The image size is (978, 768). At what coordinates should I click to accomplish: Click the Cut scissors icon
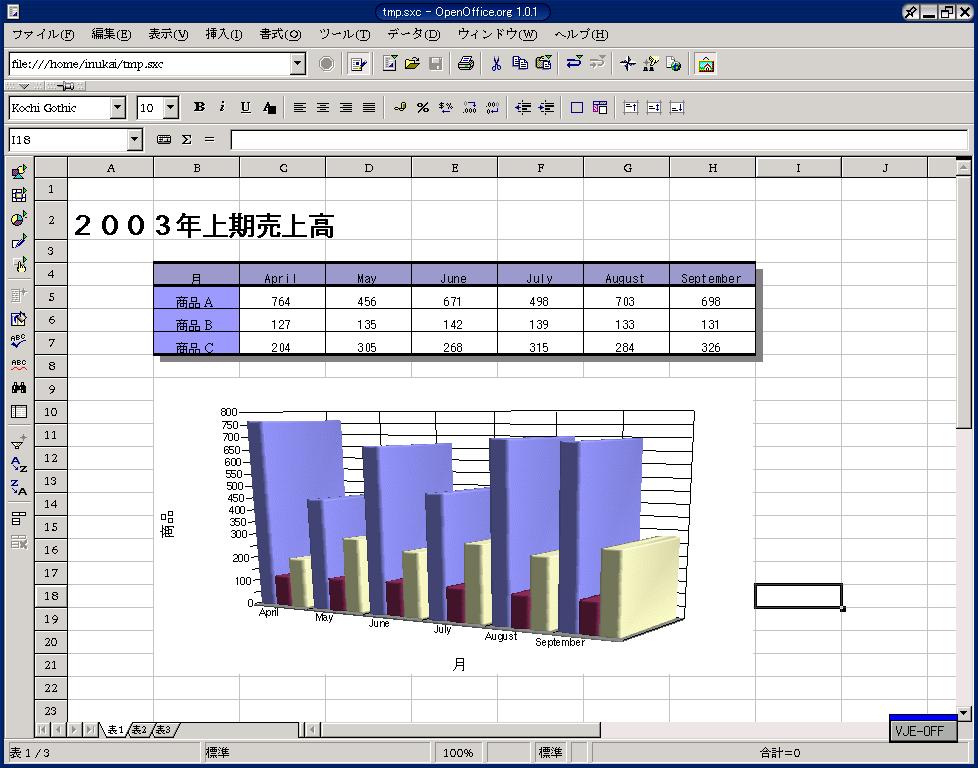point(495,64)
